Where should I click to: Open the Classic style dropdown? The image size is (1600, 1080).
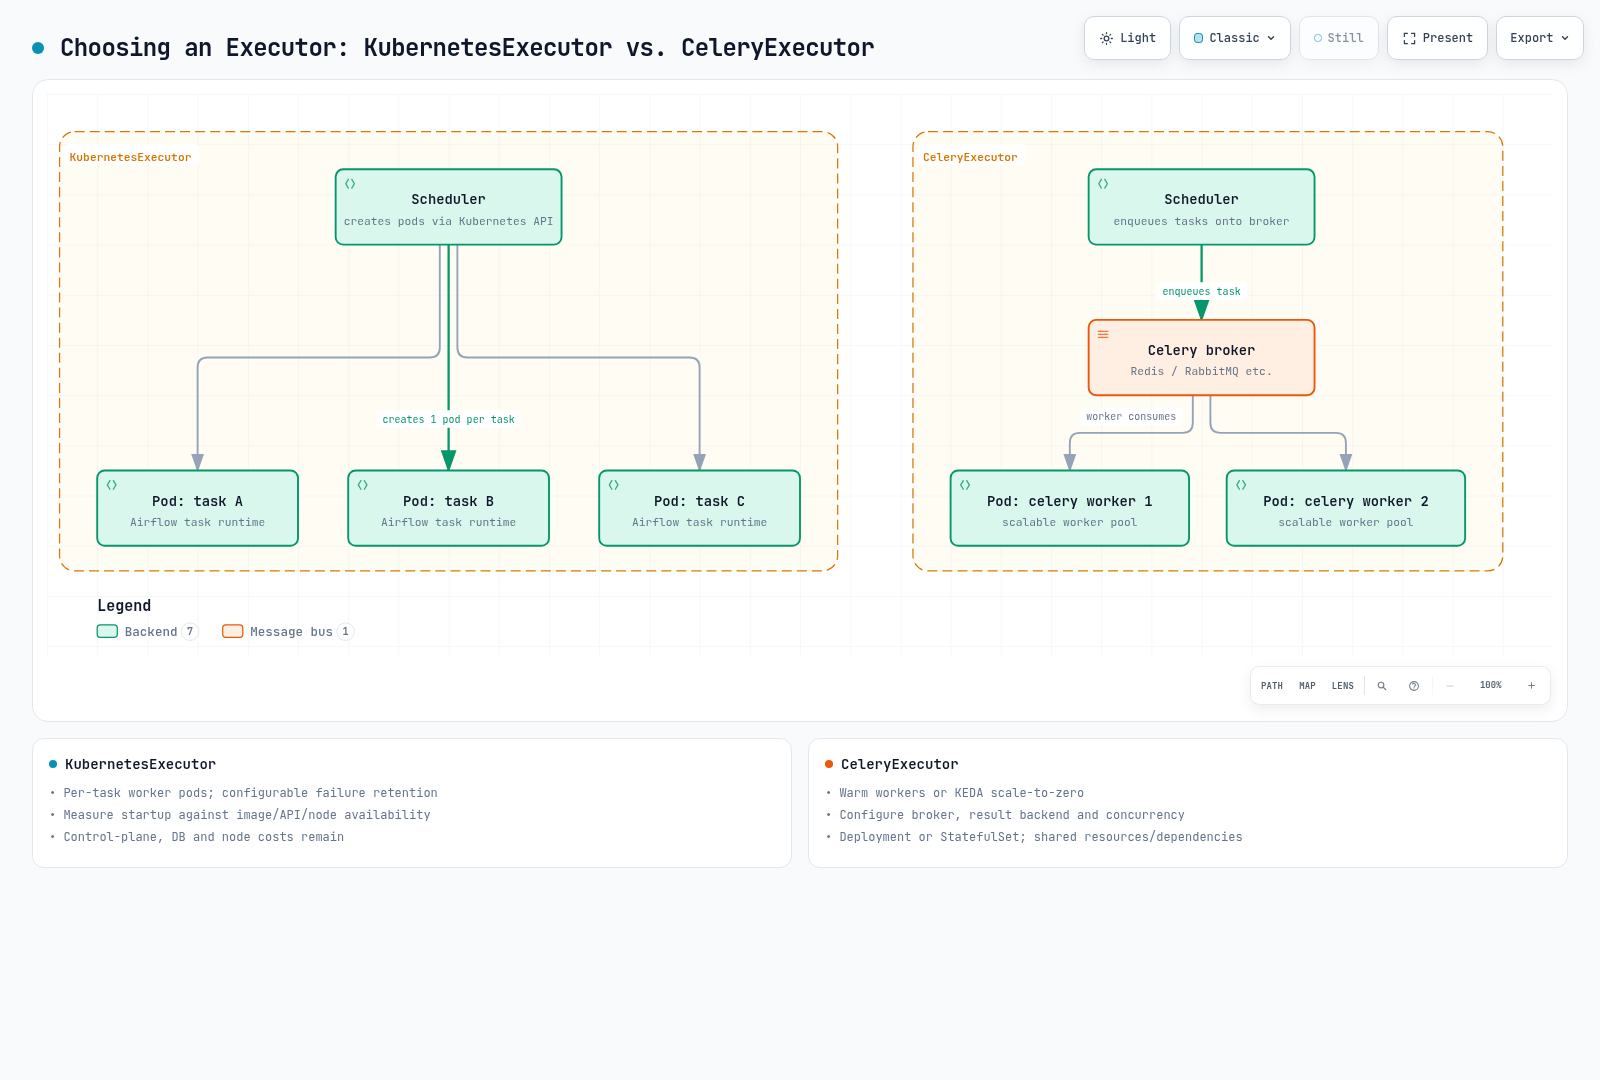click(1235, 38)
